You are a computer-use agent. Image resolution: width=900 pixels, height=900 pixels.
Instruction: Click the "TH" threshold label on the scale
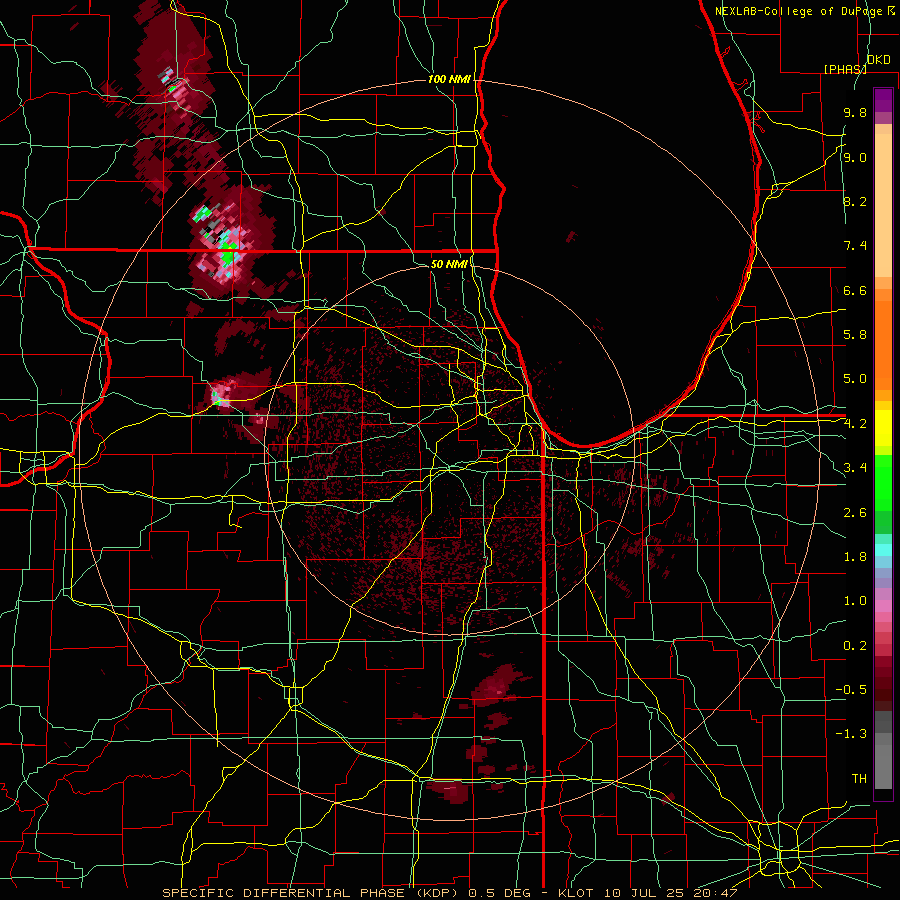click(859, 779)
